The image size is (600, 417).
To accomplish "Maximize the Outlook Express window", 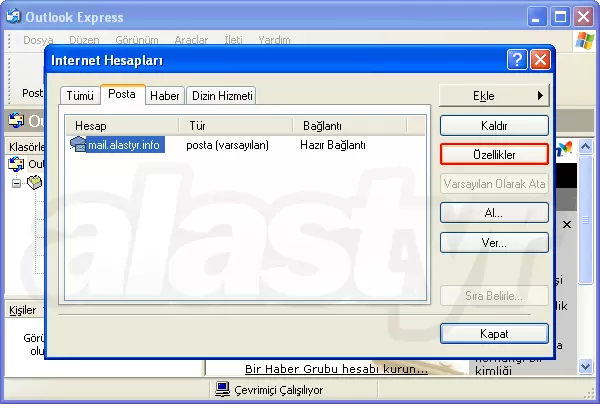I will [560, 17].
